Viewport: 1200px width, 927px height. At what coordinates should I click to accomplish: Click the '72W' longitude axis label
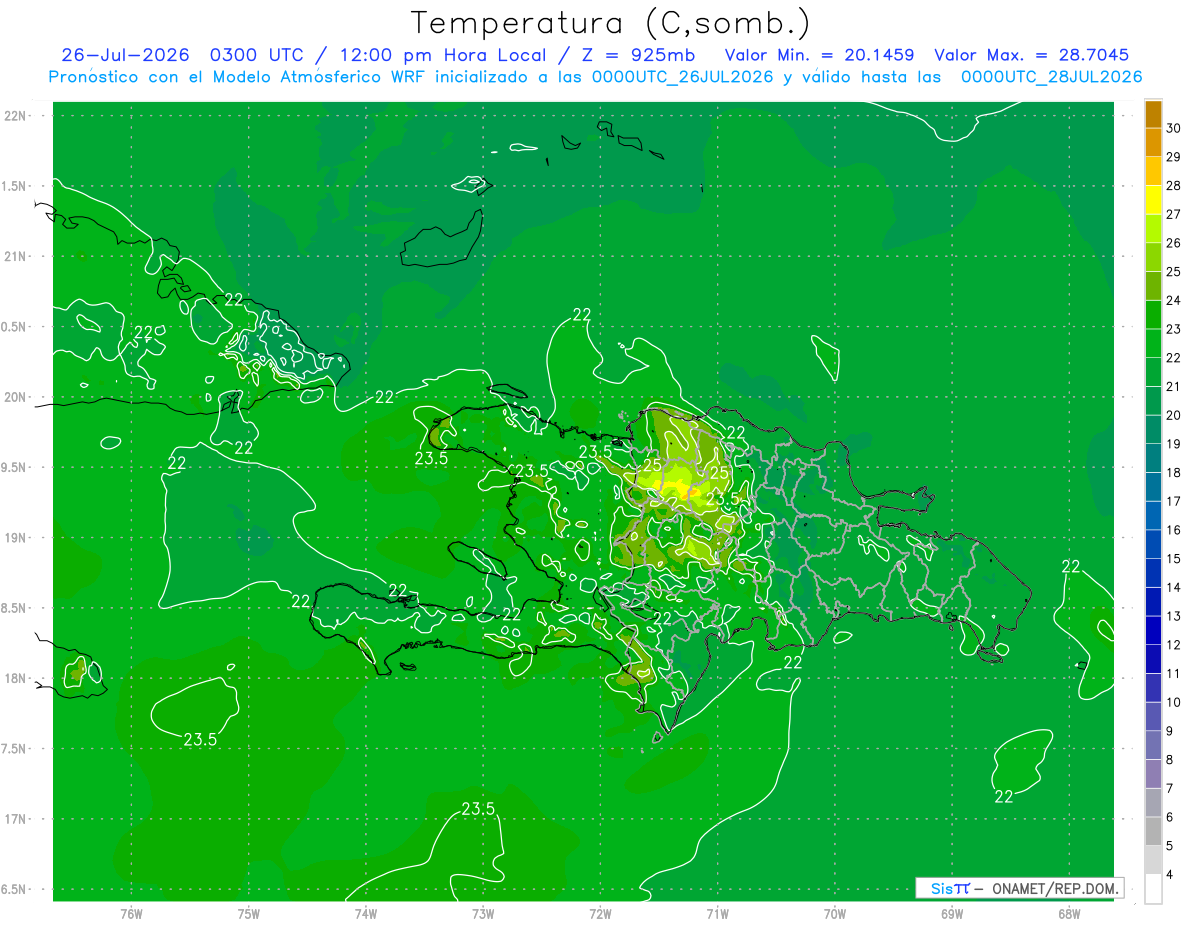pos(600,913)
